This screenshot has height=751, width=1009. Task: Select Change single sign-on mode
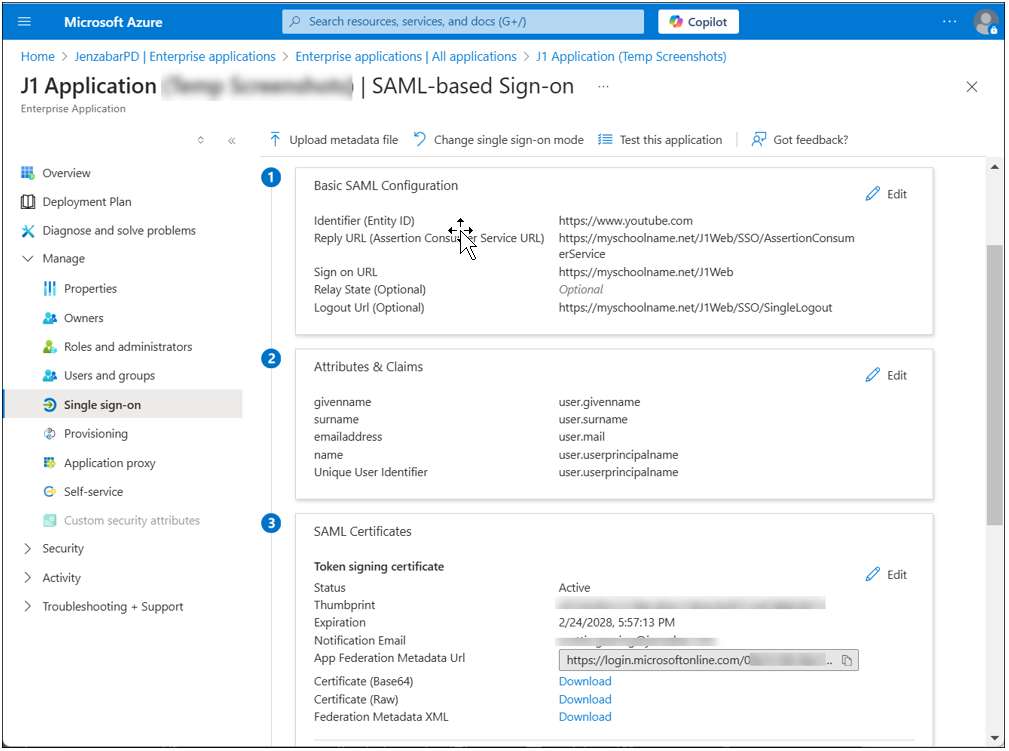point(499,140)
